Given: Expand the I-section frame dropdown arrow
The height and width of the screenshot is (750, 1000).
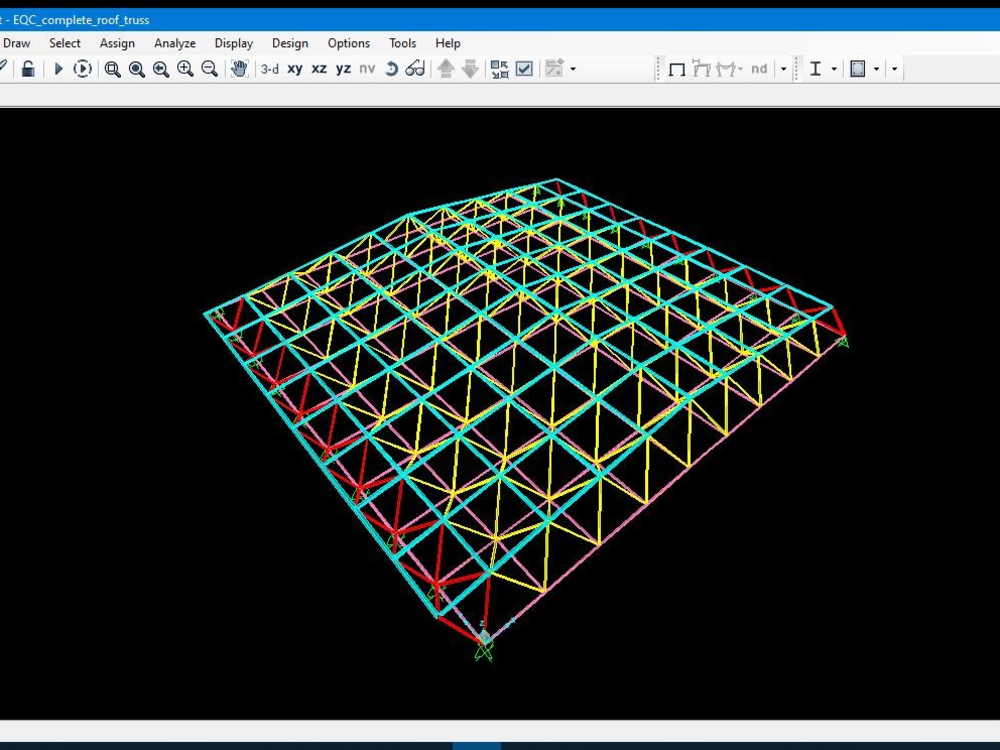Looking at the screenshot, I should coord(834,69).
